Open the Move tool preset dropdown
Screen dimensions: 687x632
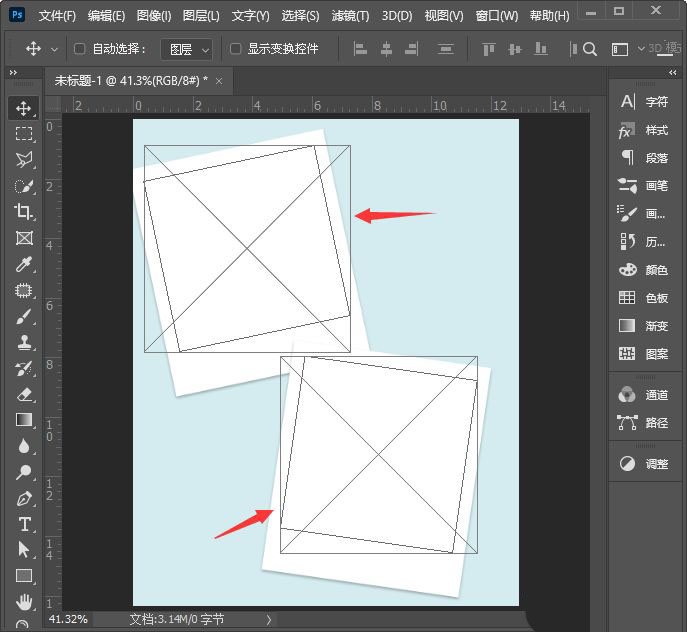(53, 49)
